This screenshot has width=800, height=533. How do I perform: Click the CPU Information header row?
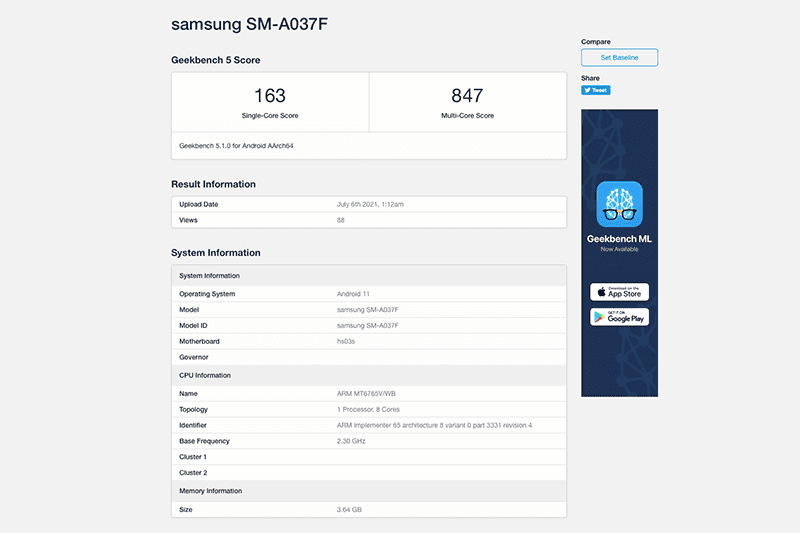point(369,375)
